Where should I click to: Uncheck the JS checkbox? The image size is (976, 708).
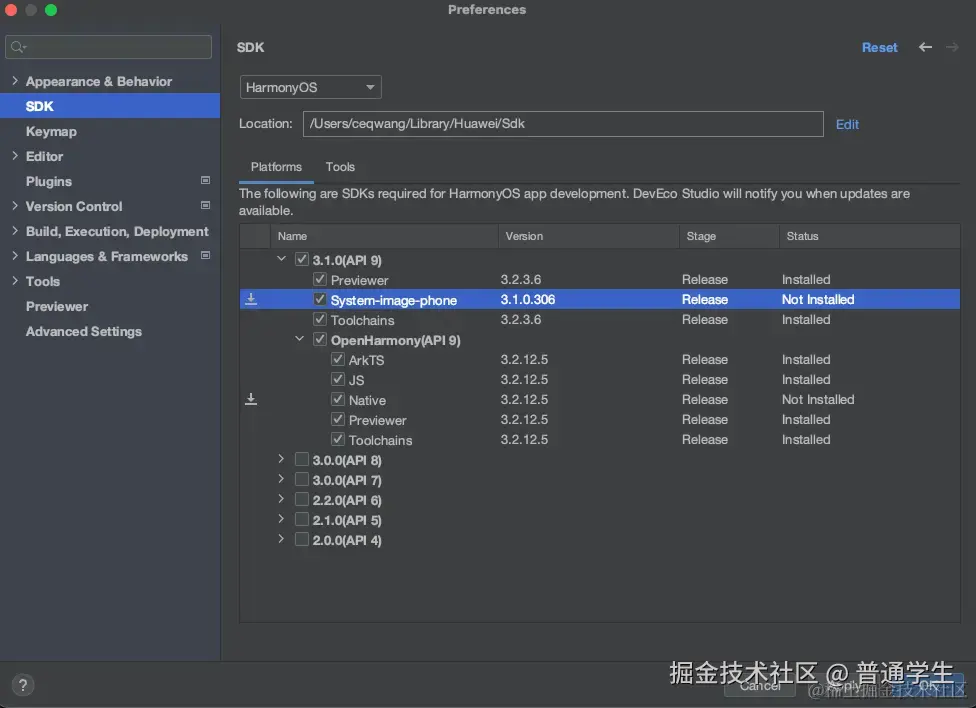pos(338,379)
